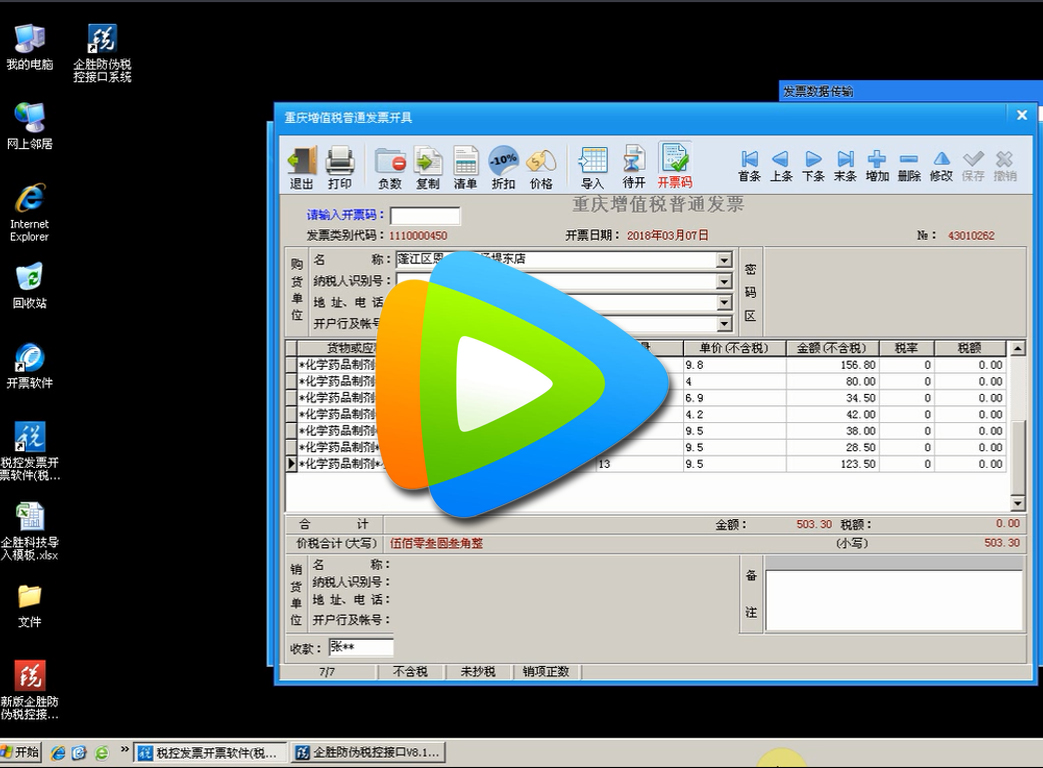Viewport: 1043px width, 768px height.
Task: Click the 修改 modify icon
Action: click(x=941, y=166)
